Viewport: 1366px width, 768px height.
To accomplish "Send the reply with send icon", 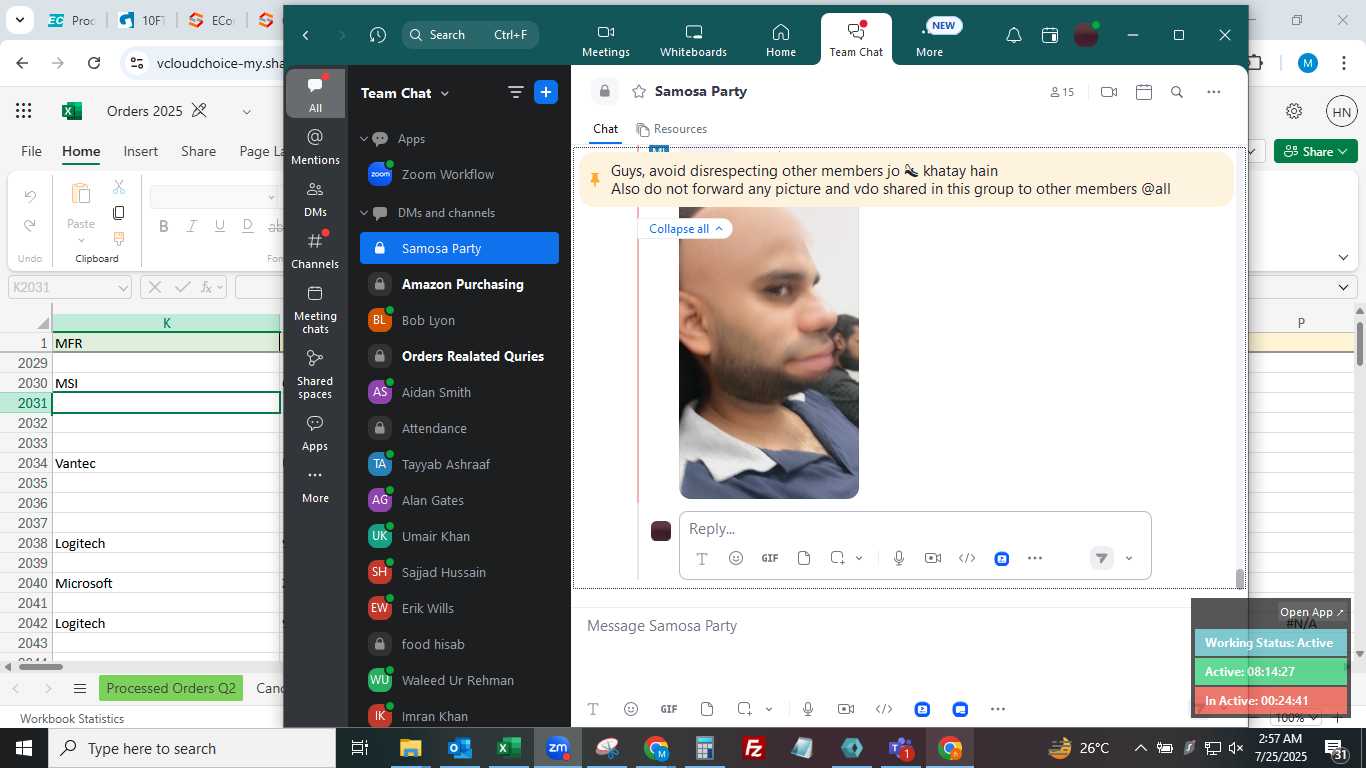I will pyautogui.click(x=1101, y=558).
